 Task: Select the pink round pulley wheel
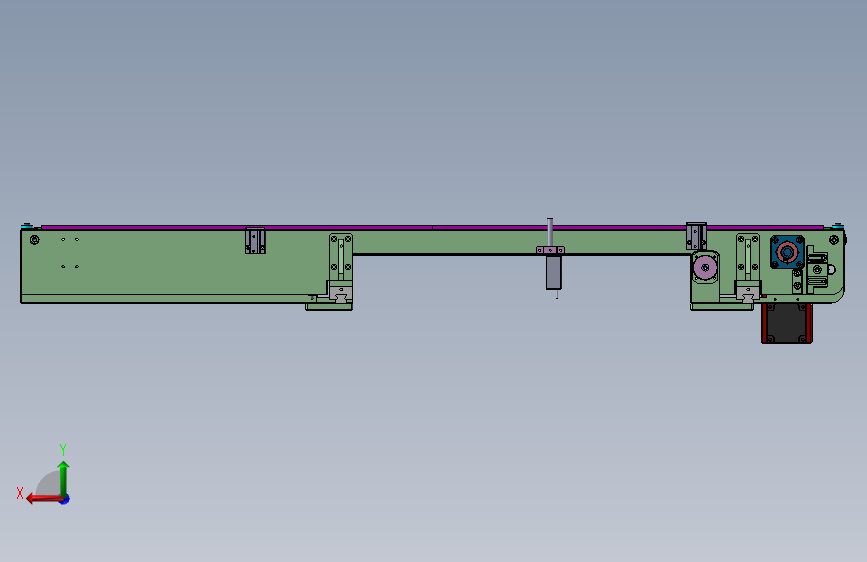coord(705,268)
